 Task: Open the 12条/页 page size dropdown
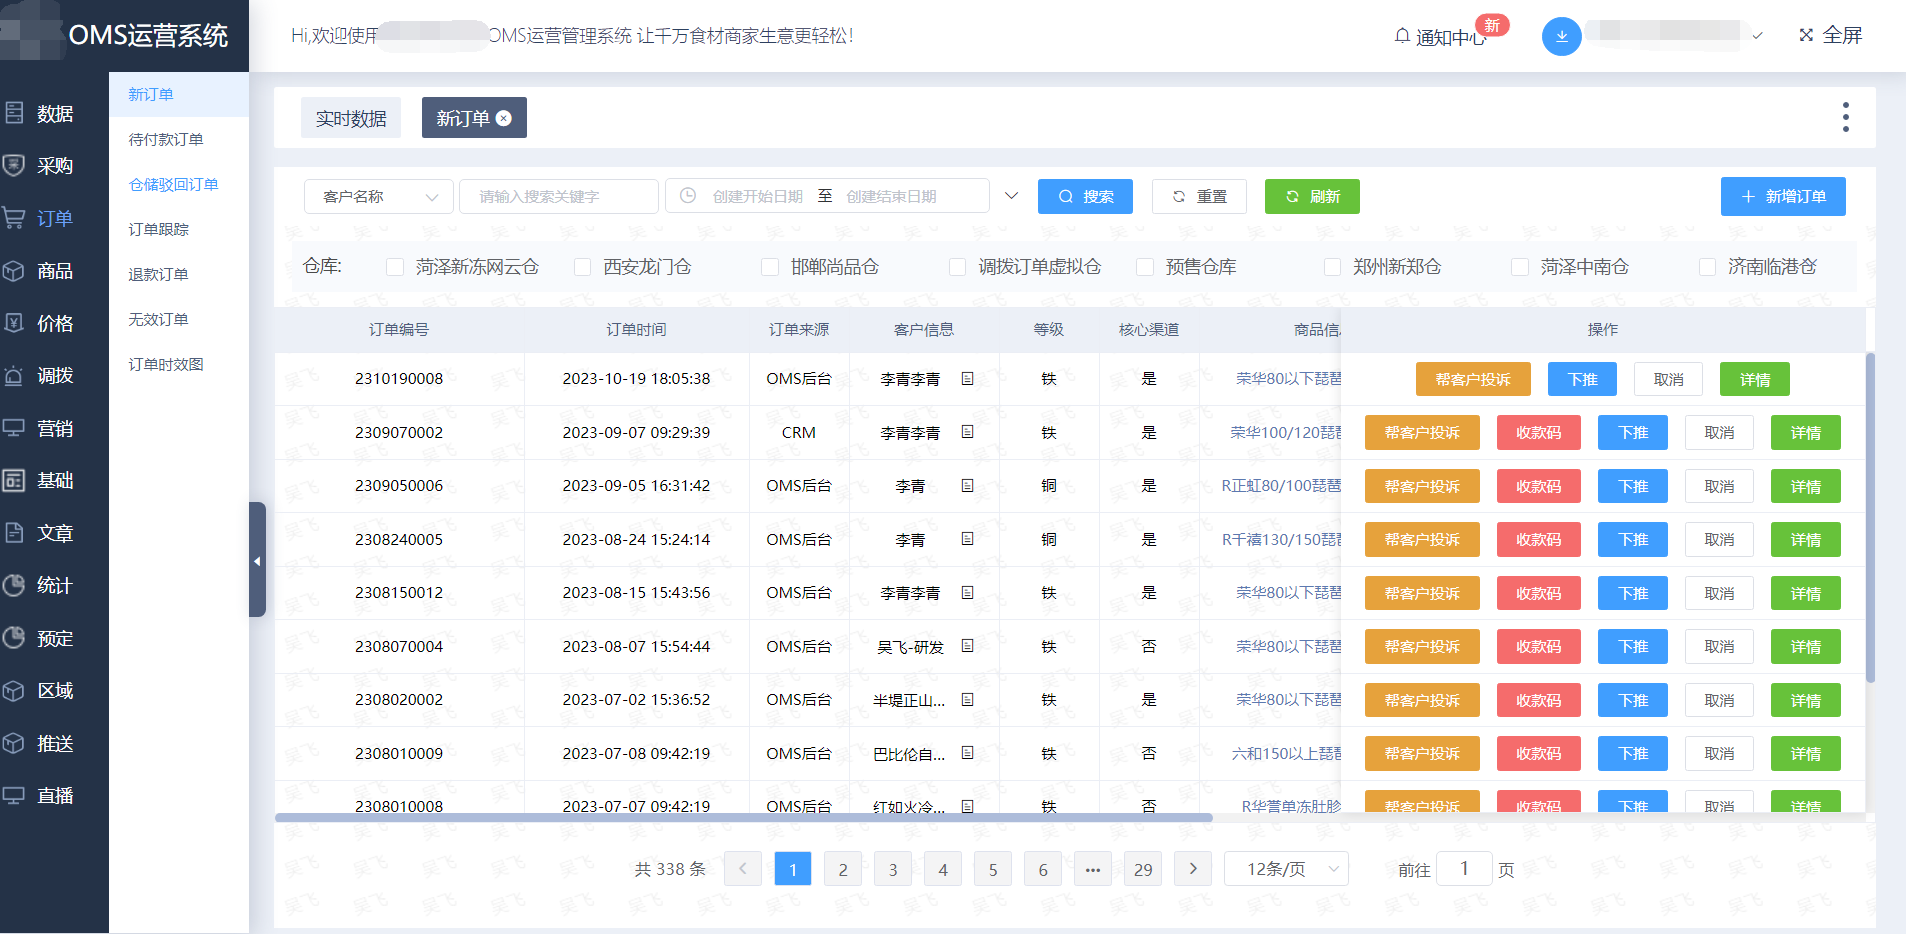coord(1286,869)
